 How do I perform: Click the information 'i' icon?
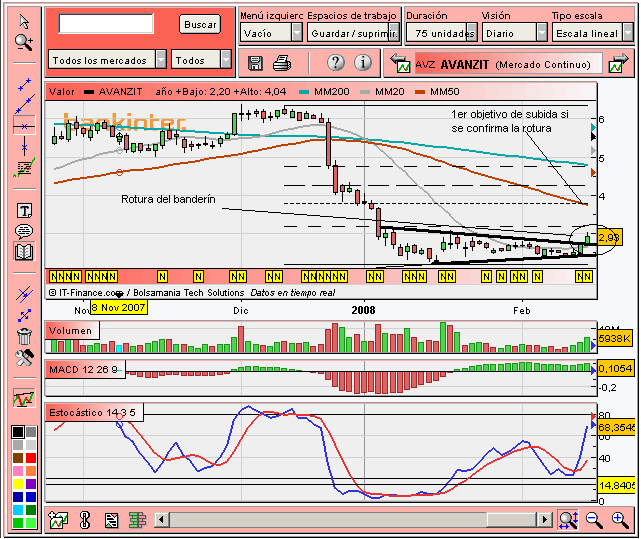(x=363, y=63)
